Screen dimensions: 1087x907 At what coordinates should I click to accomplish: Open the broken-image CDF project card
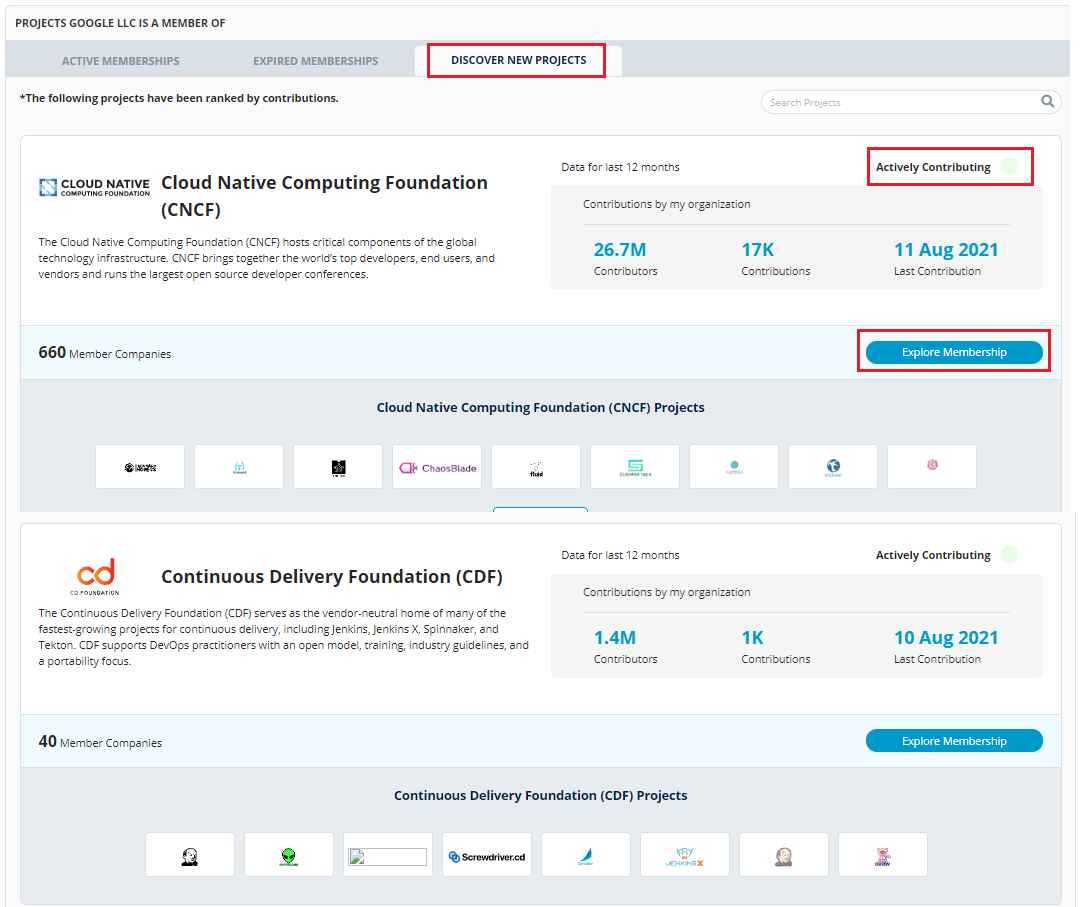[388, 855]
